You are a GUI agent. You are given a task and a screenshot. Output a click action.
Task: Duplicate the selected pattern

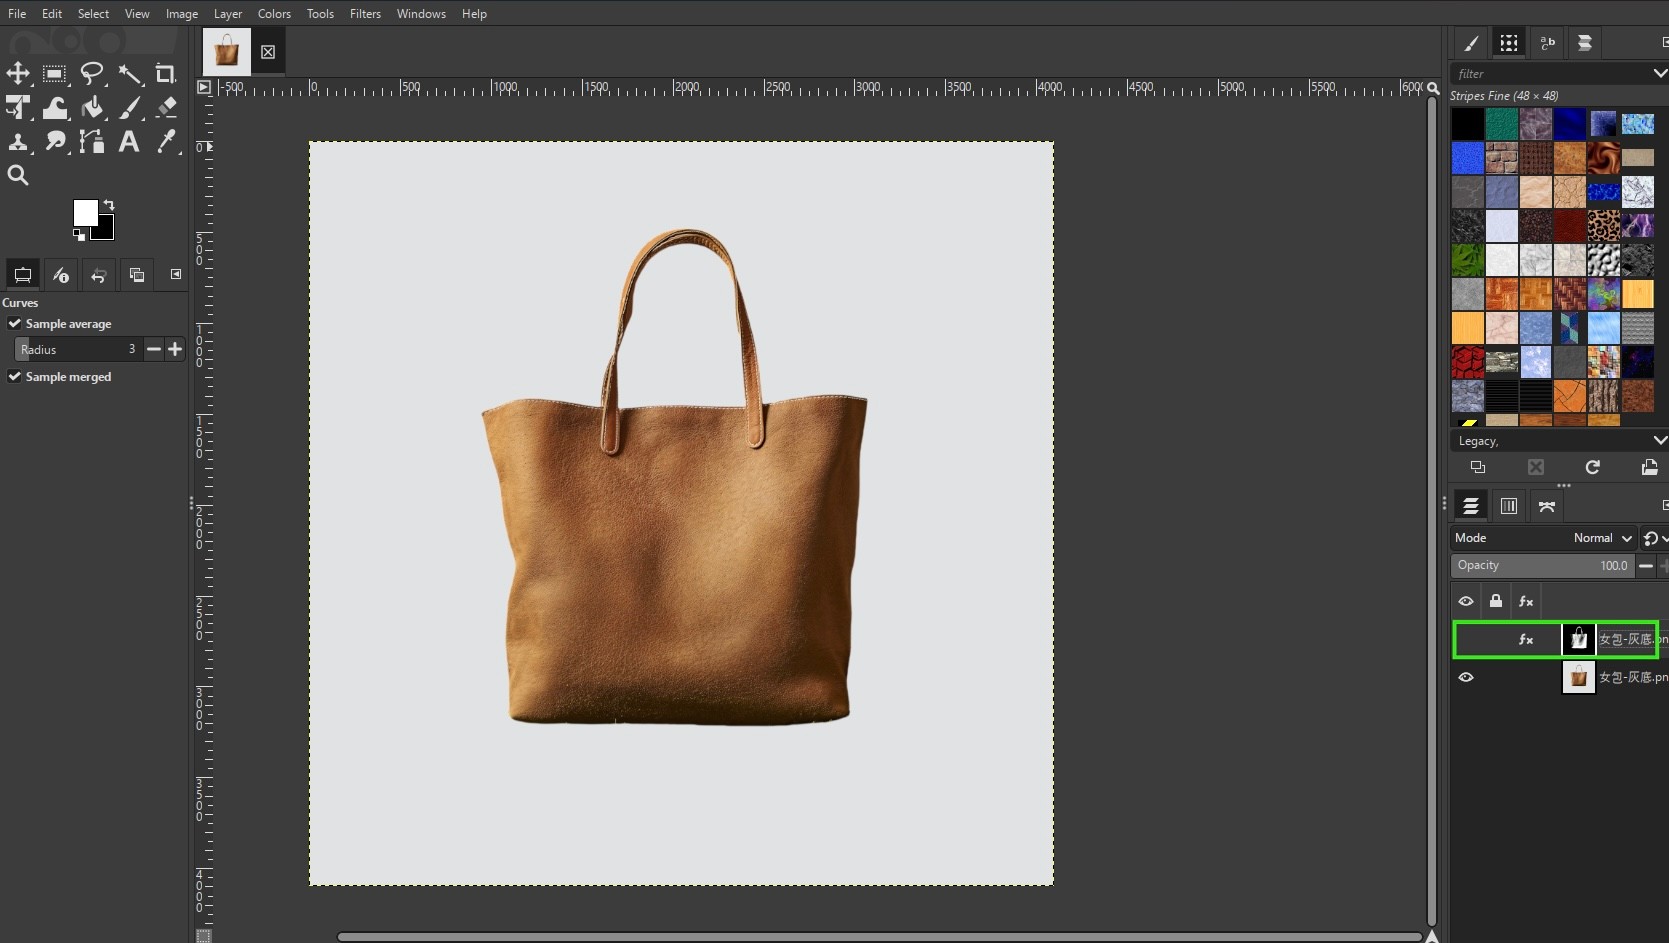(x=1478, y=467)
